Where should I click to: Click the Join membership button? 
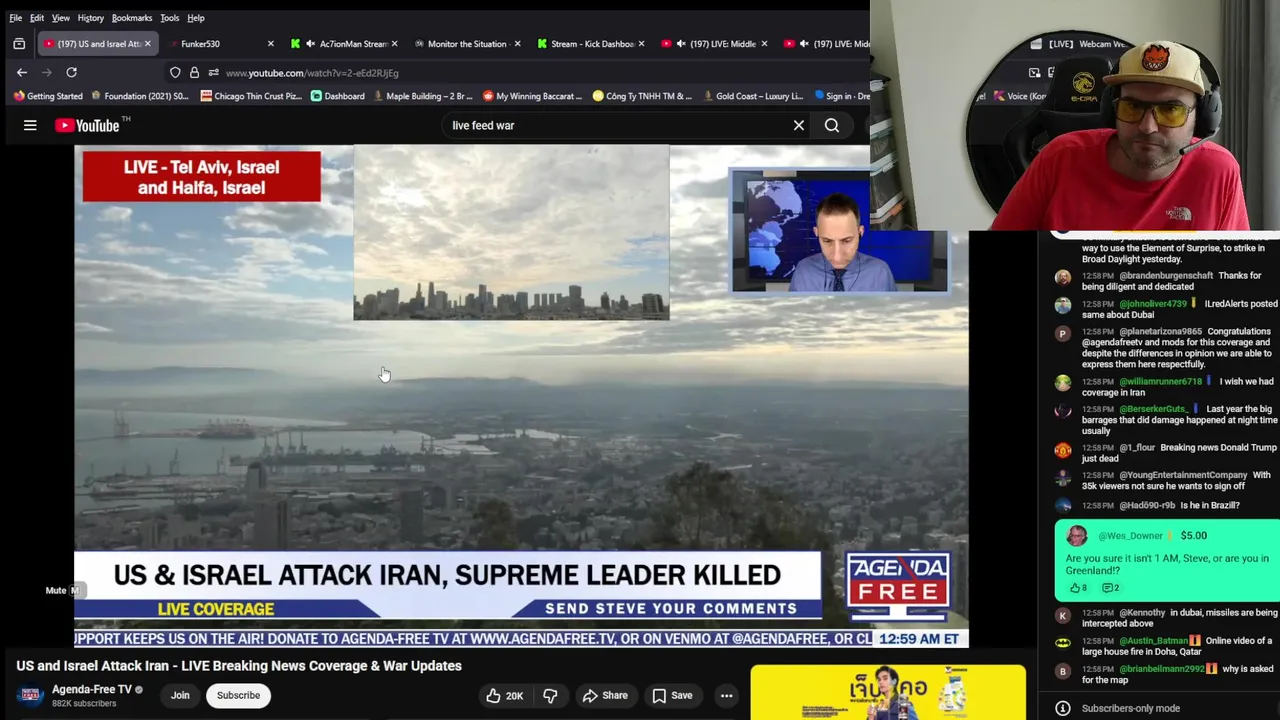tap(180, 696)
